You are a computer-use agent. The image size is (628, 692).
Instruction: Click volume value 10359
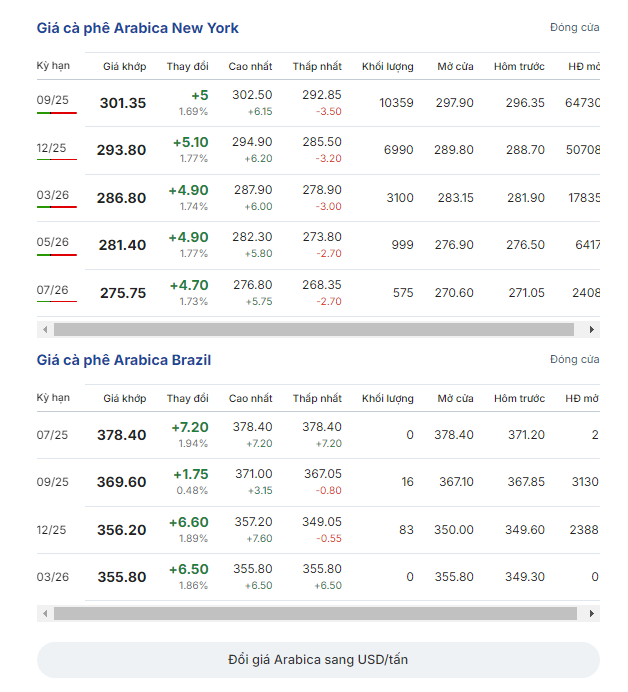point(396,103)
